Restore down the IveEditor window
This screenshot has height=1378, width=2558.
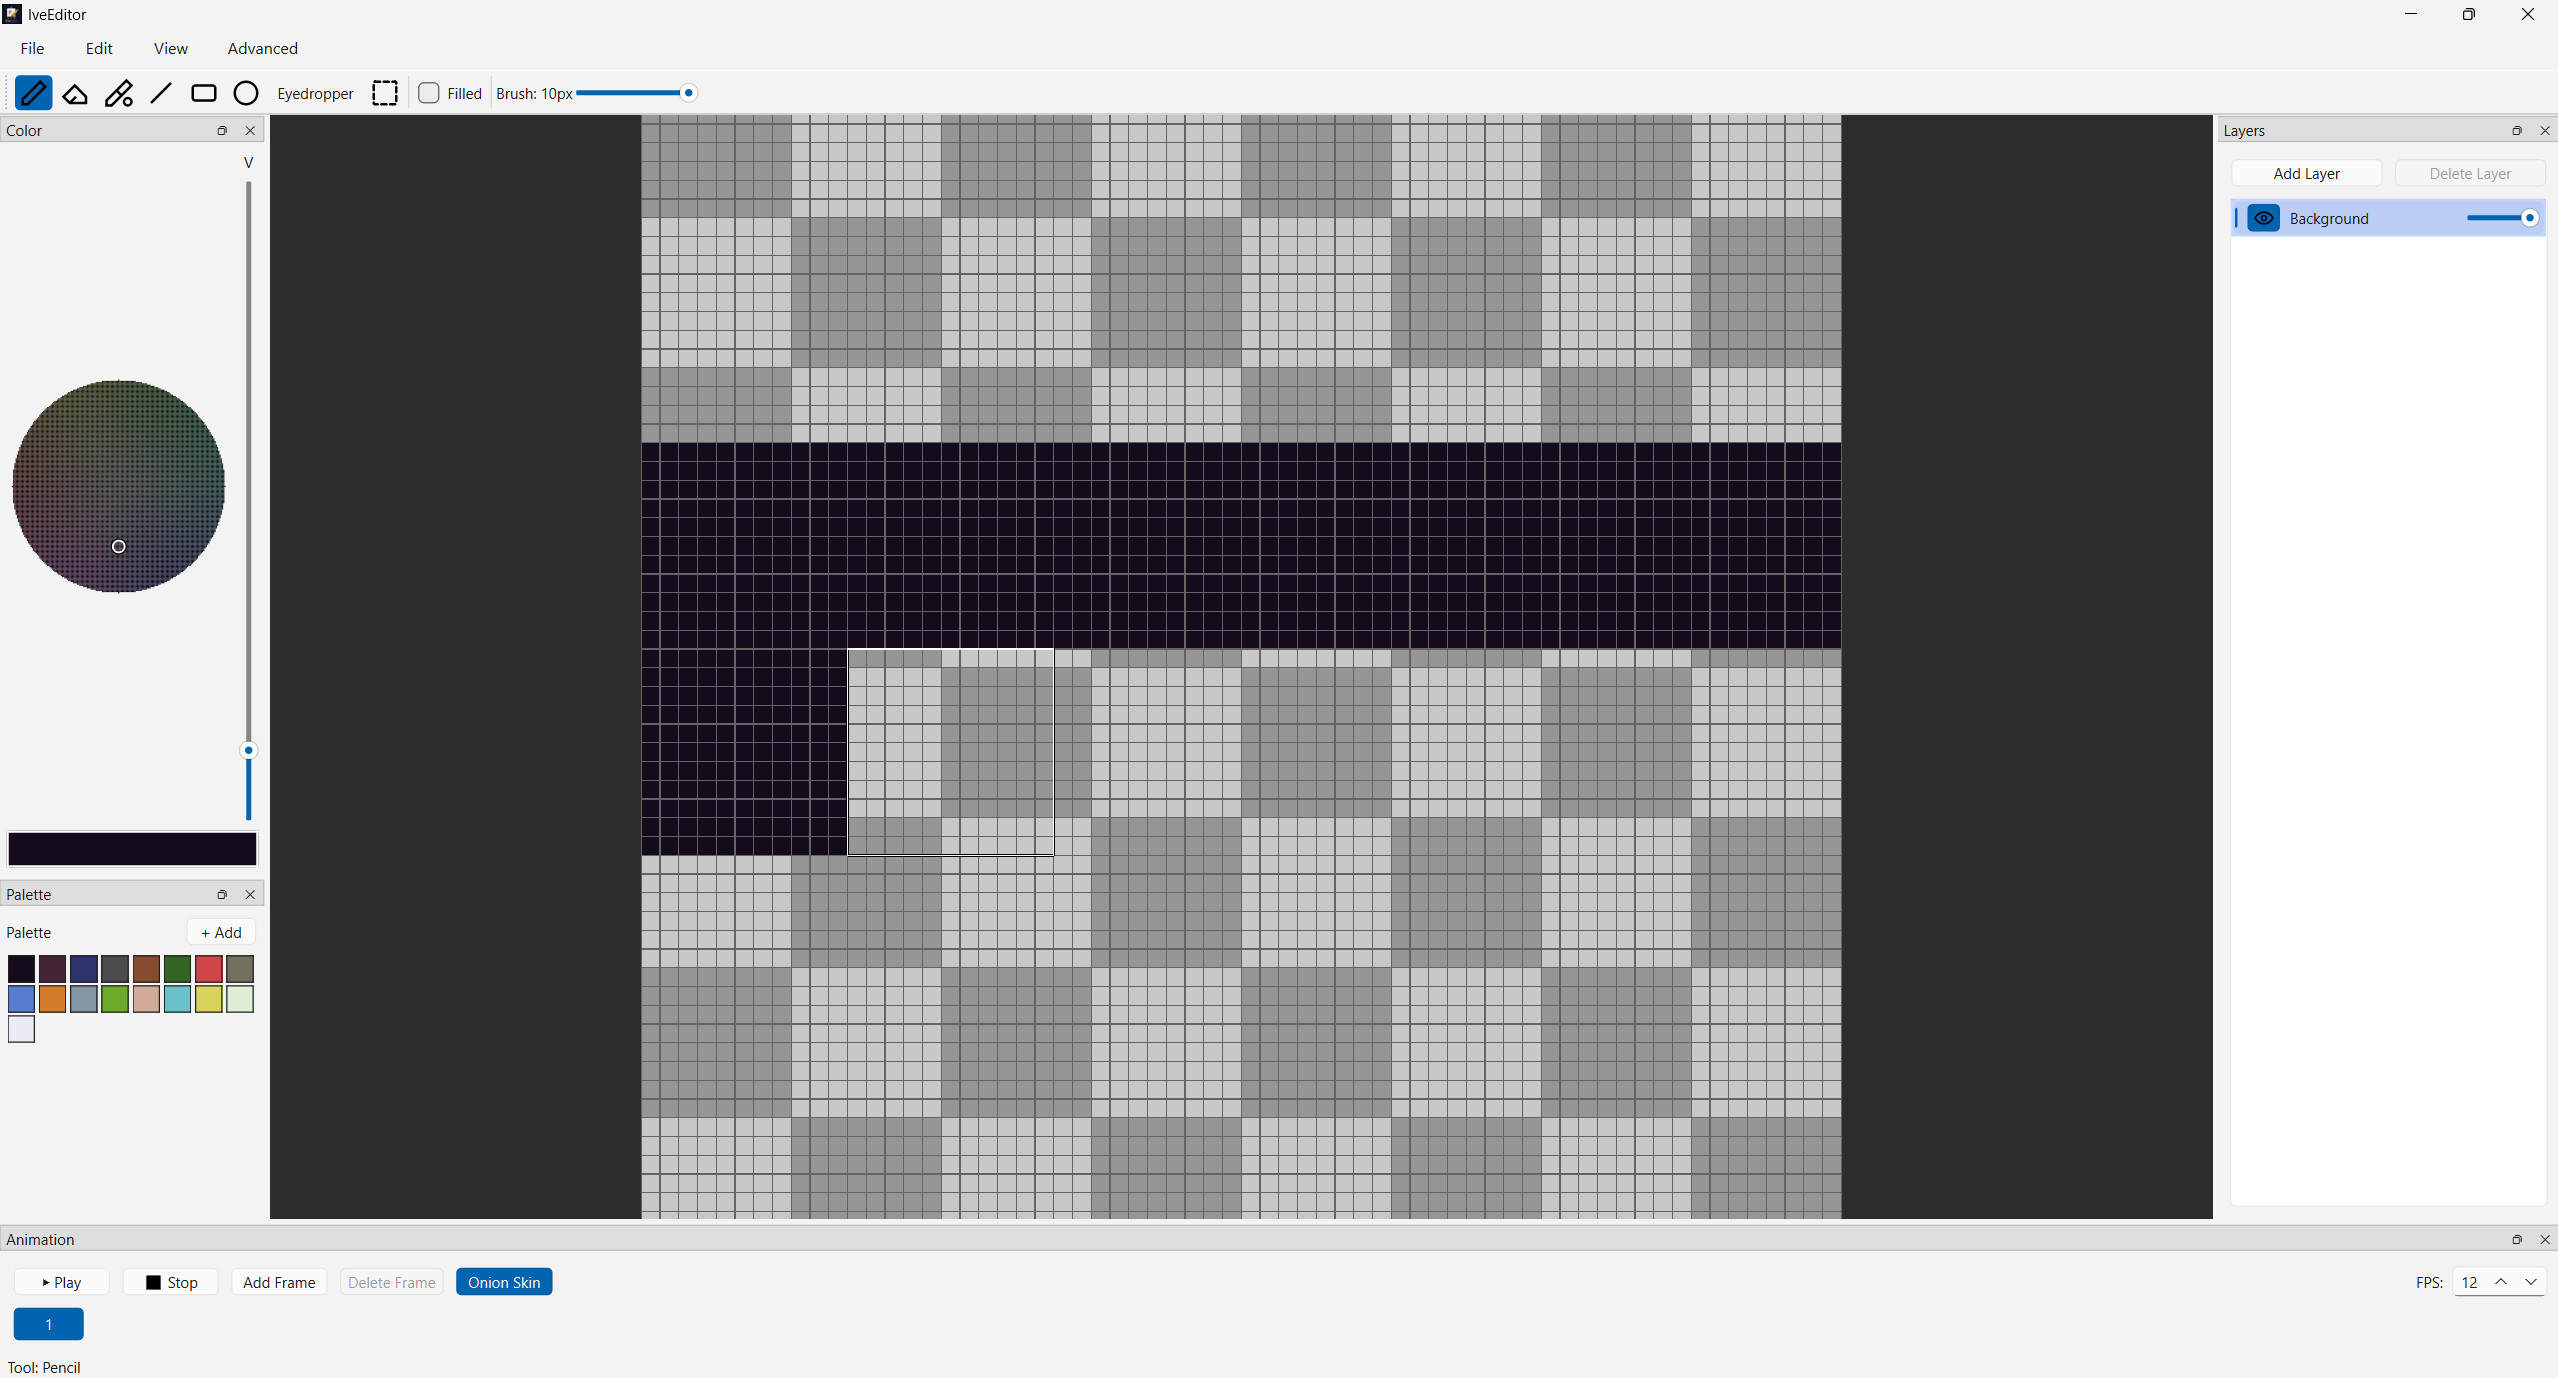tap(2469, 14)
